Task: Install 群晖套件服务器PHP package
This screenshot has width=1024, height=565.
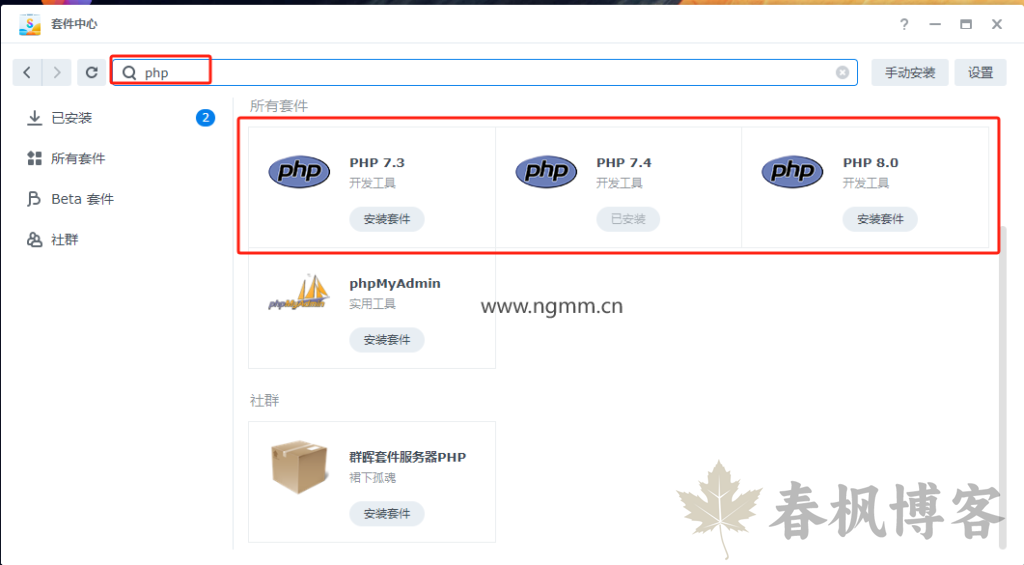Action: click(x=387, y=513)
